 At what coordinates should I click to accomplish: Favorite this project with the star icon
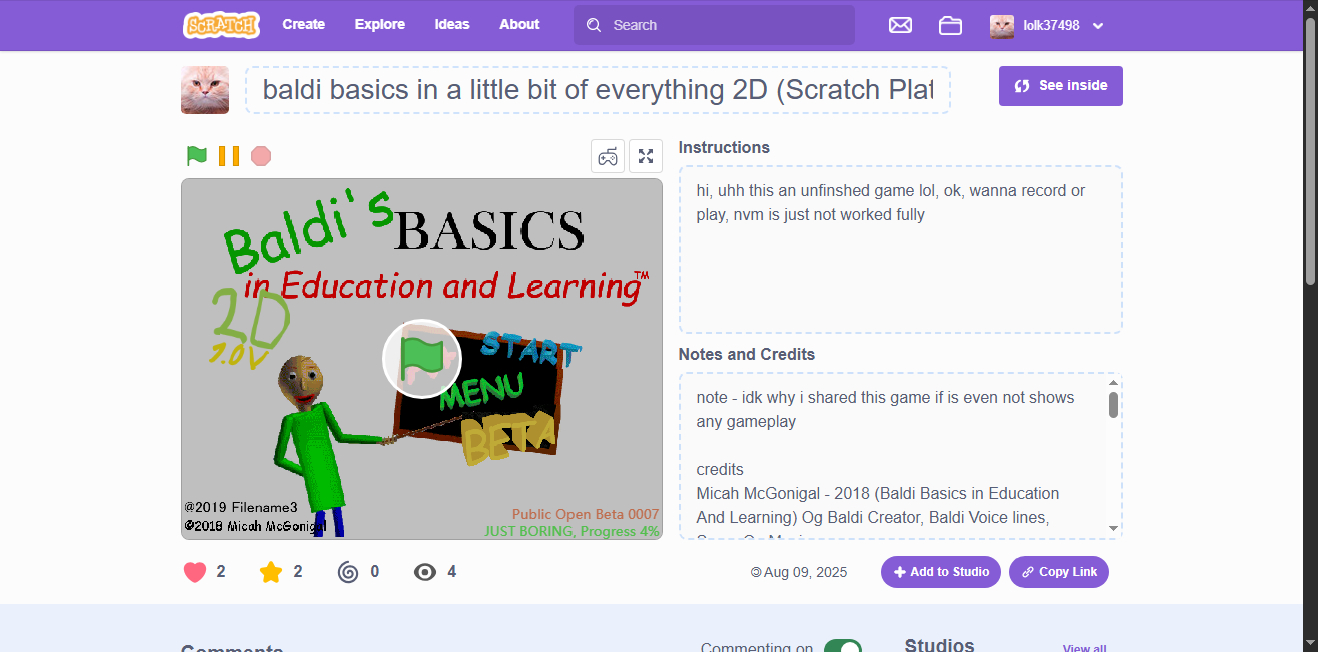pos(271,572)
